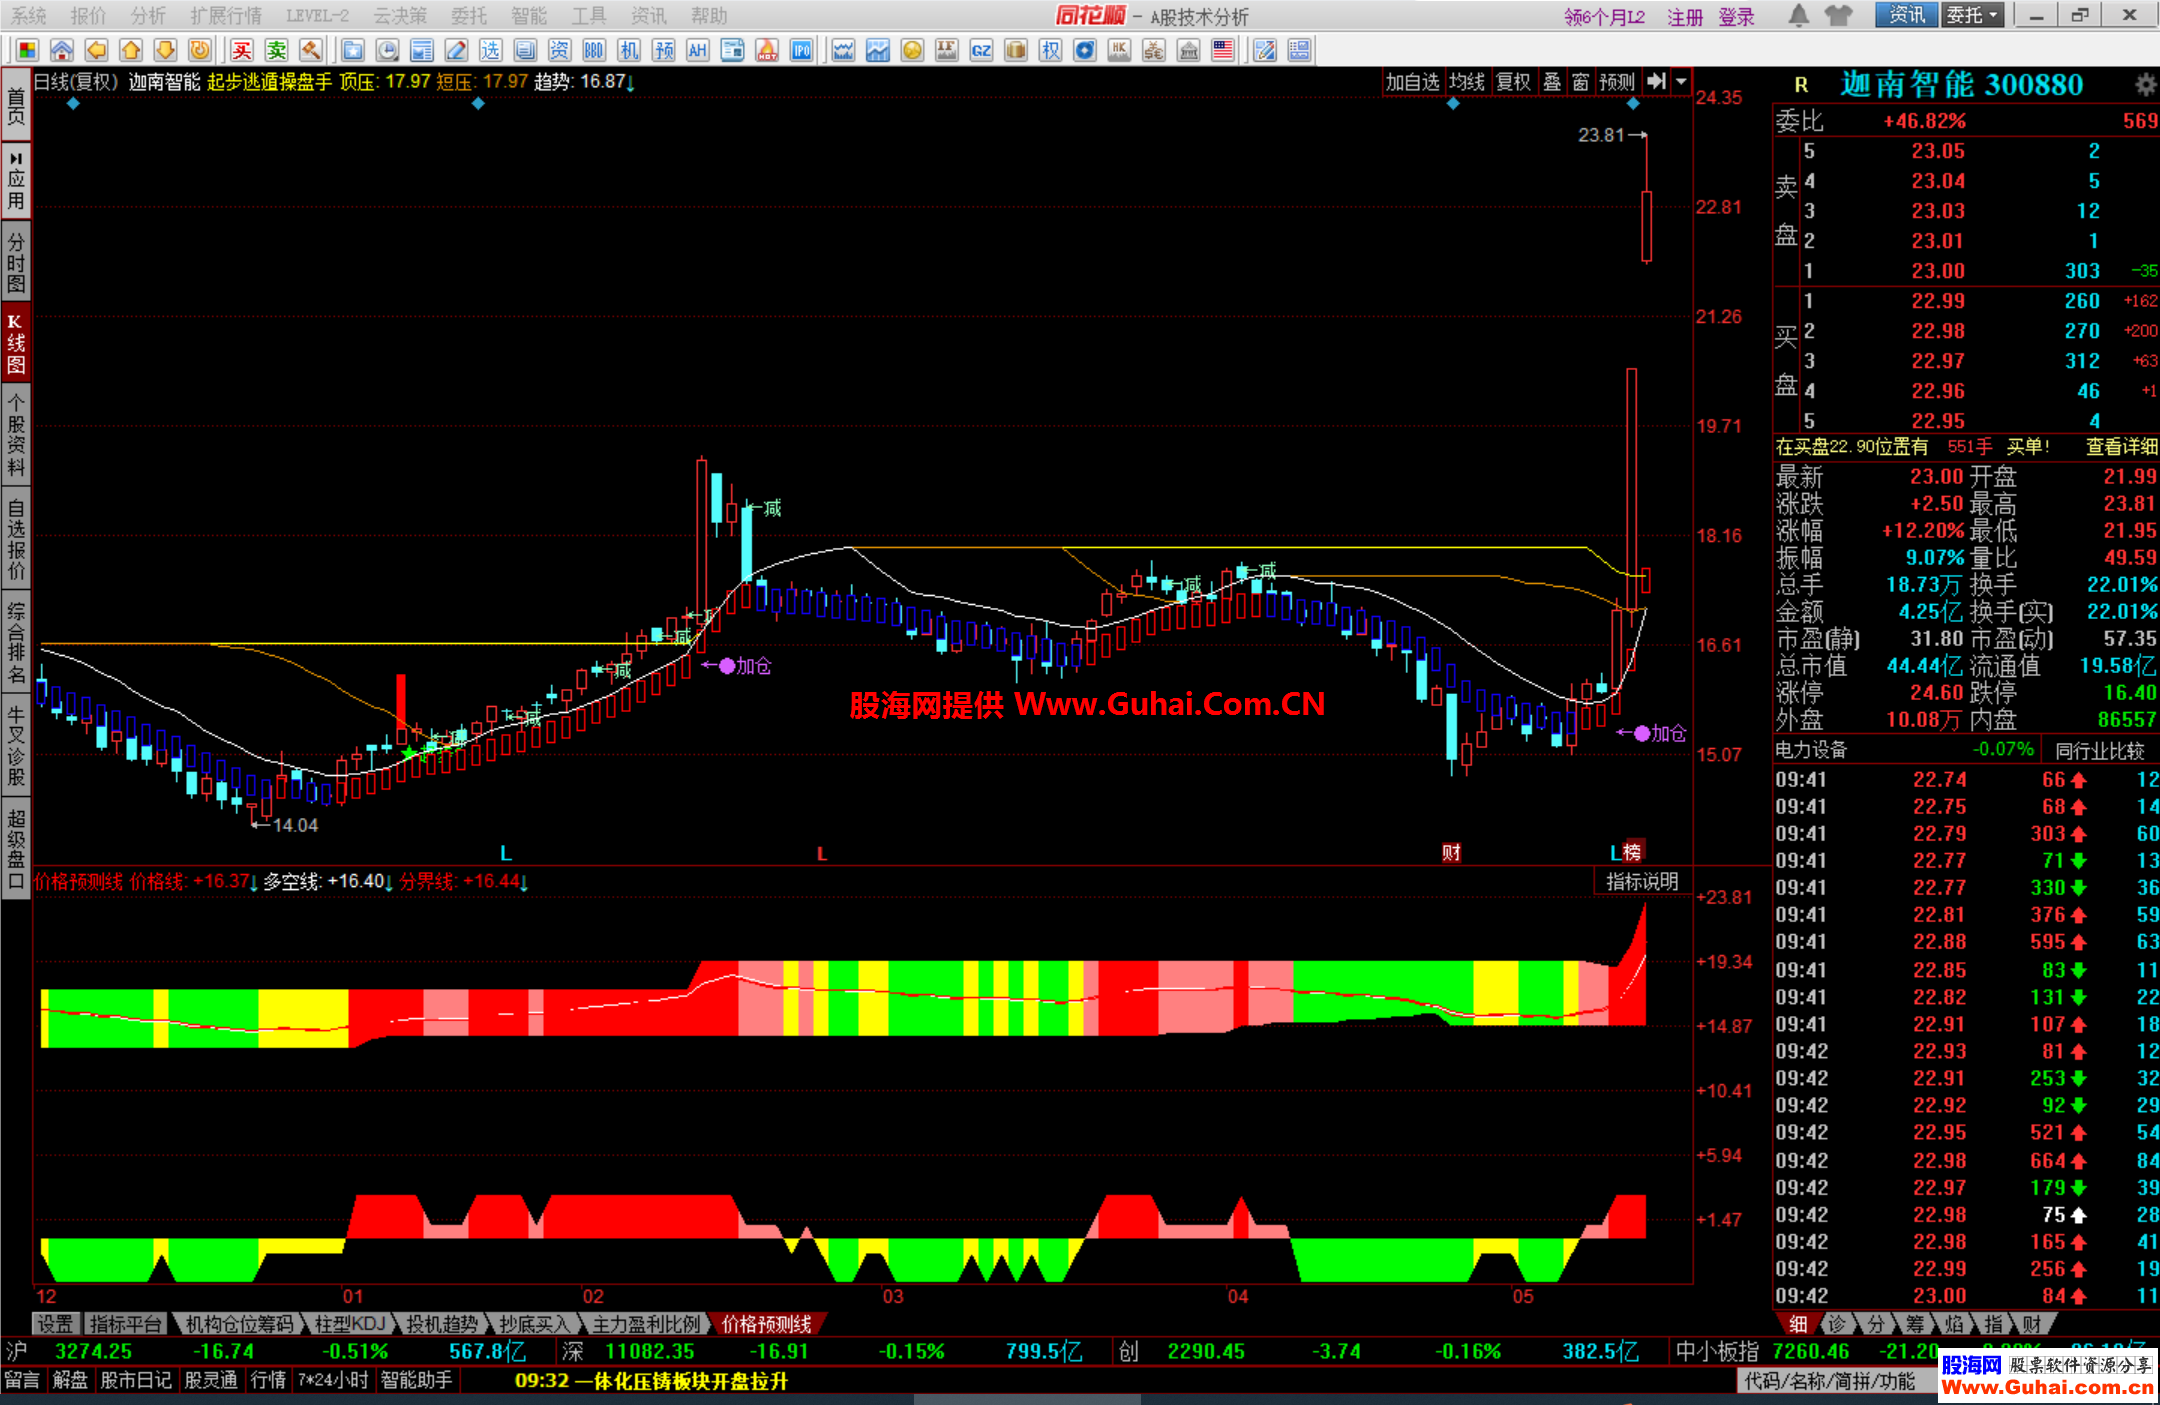Click the hammer auction toolbar icon
The width and height of the screenshot is (2160, 1405).
click(311, 50)
